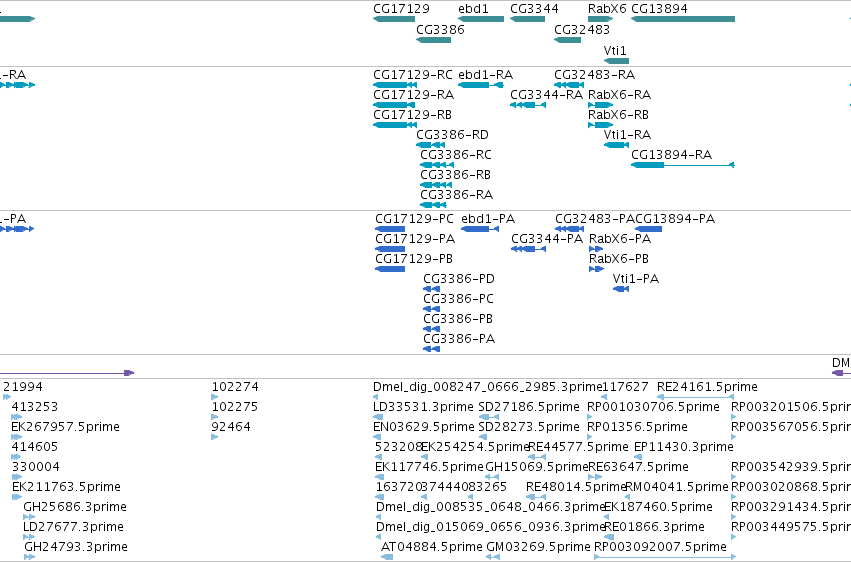Select protein CG3386-PA
The height and width of the screenshot is (562, 851).
pyautogui.click(x=431, y=349)
